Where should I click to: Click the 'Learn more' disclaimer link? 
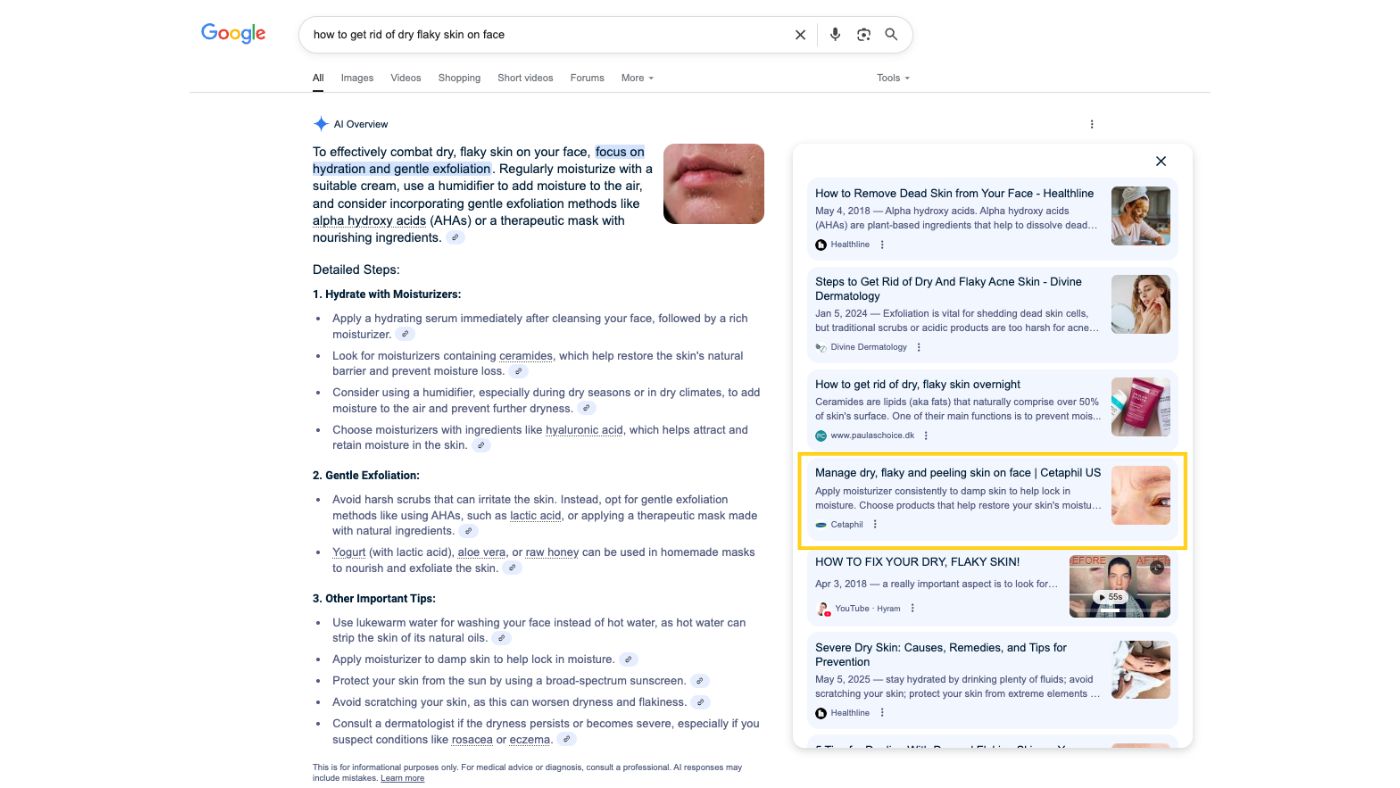402,777
